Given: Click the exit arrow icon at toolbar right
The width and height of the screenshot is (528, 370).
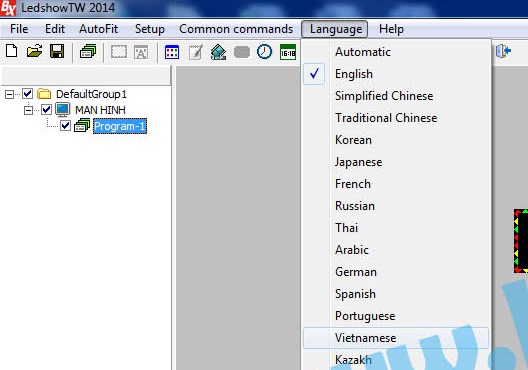Looking at the screenshot, I should [x=504, y=51].
